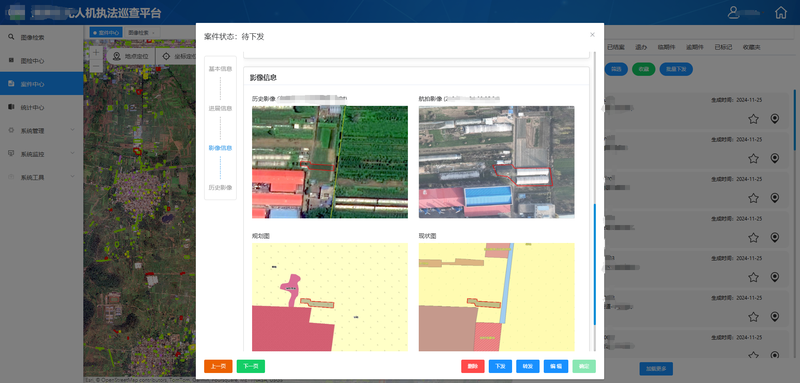Open the 航拍影像 aerial thumbnail
Viewport: 800px width, 383px height.
496,162
